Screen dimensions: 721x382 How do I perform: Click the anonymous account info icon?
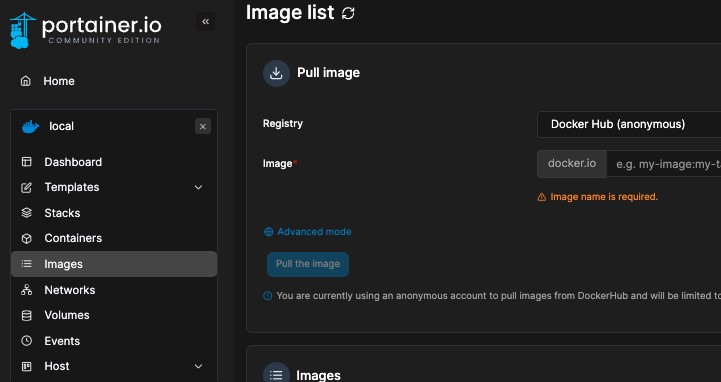267,296
